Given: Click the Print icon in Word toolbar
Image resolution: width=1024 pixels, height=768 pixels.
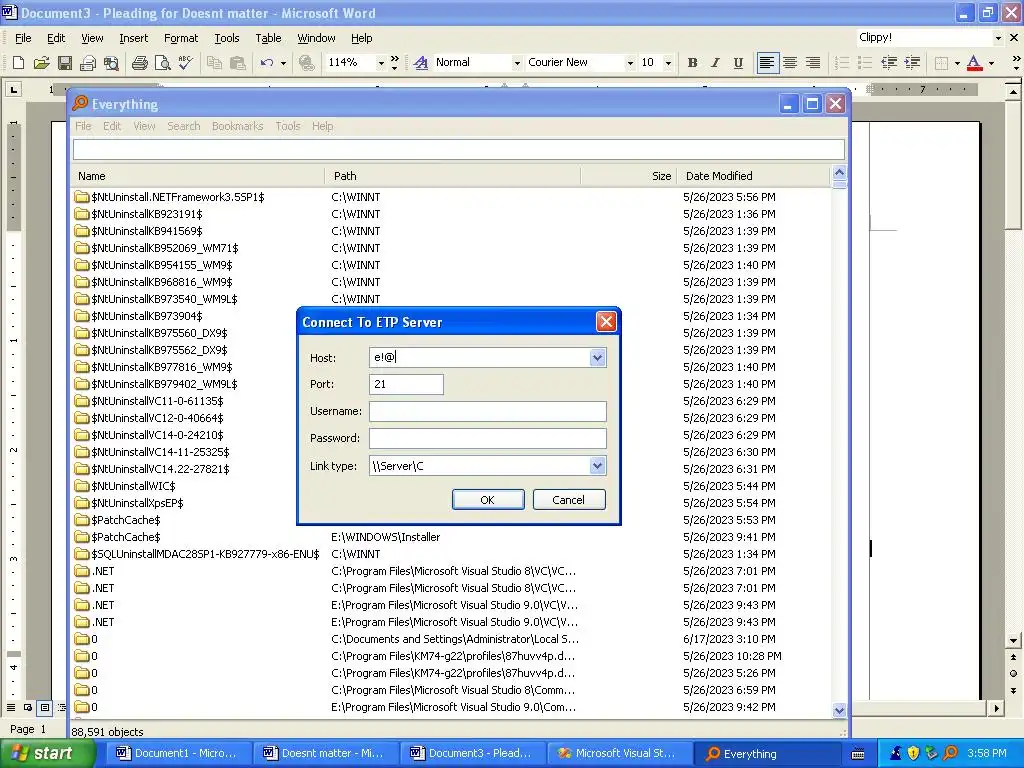Looking at the screenshot, I should [x=140, y=63].
